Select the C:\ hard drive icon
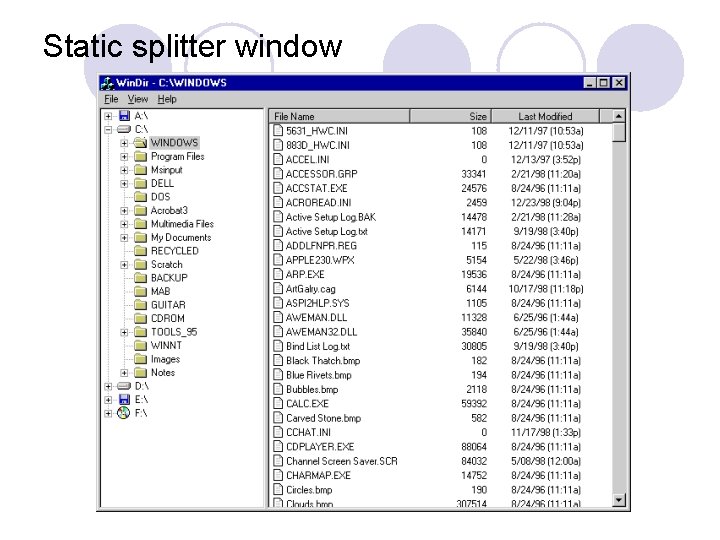This screenshot has width=720, height=540. coord(124,129)
